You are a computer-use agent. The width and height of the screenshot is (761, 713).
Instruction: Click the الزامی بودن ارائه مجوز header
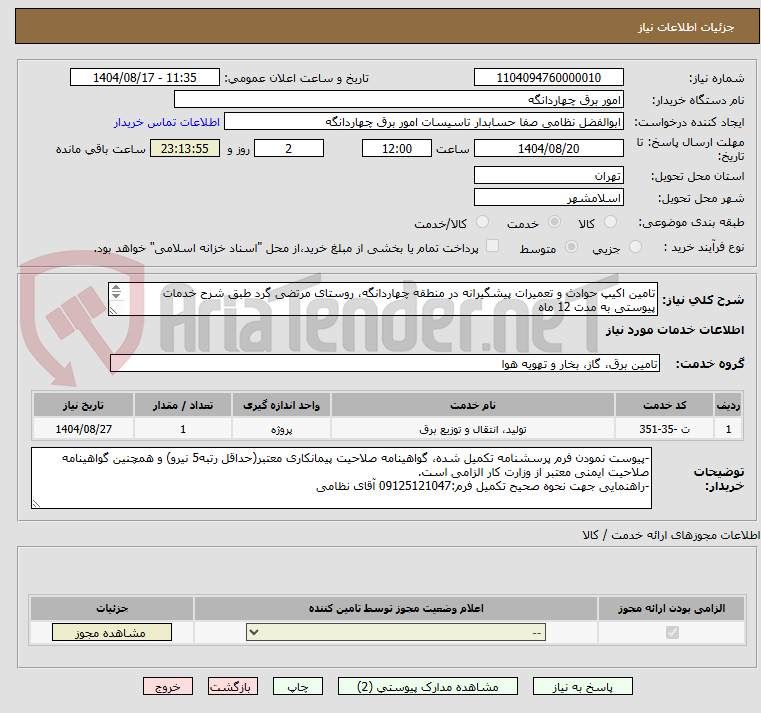click(x=672, y=608)
